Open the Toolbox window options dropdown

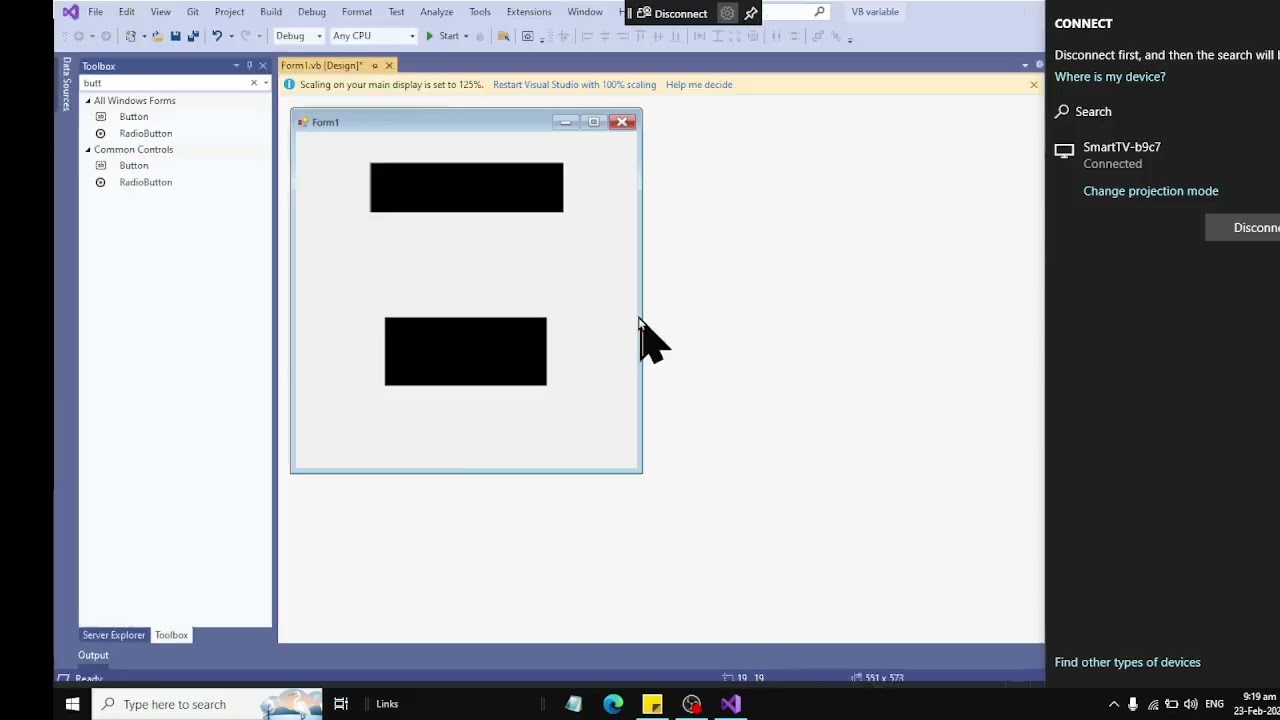[x=236, y=66]
